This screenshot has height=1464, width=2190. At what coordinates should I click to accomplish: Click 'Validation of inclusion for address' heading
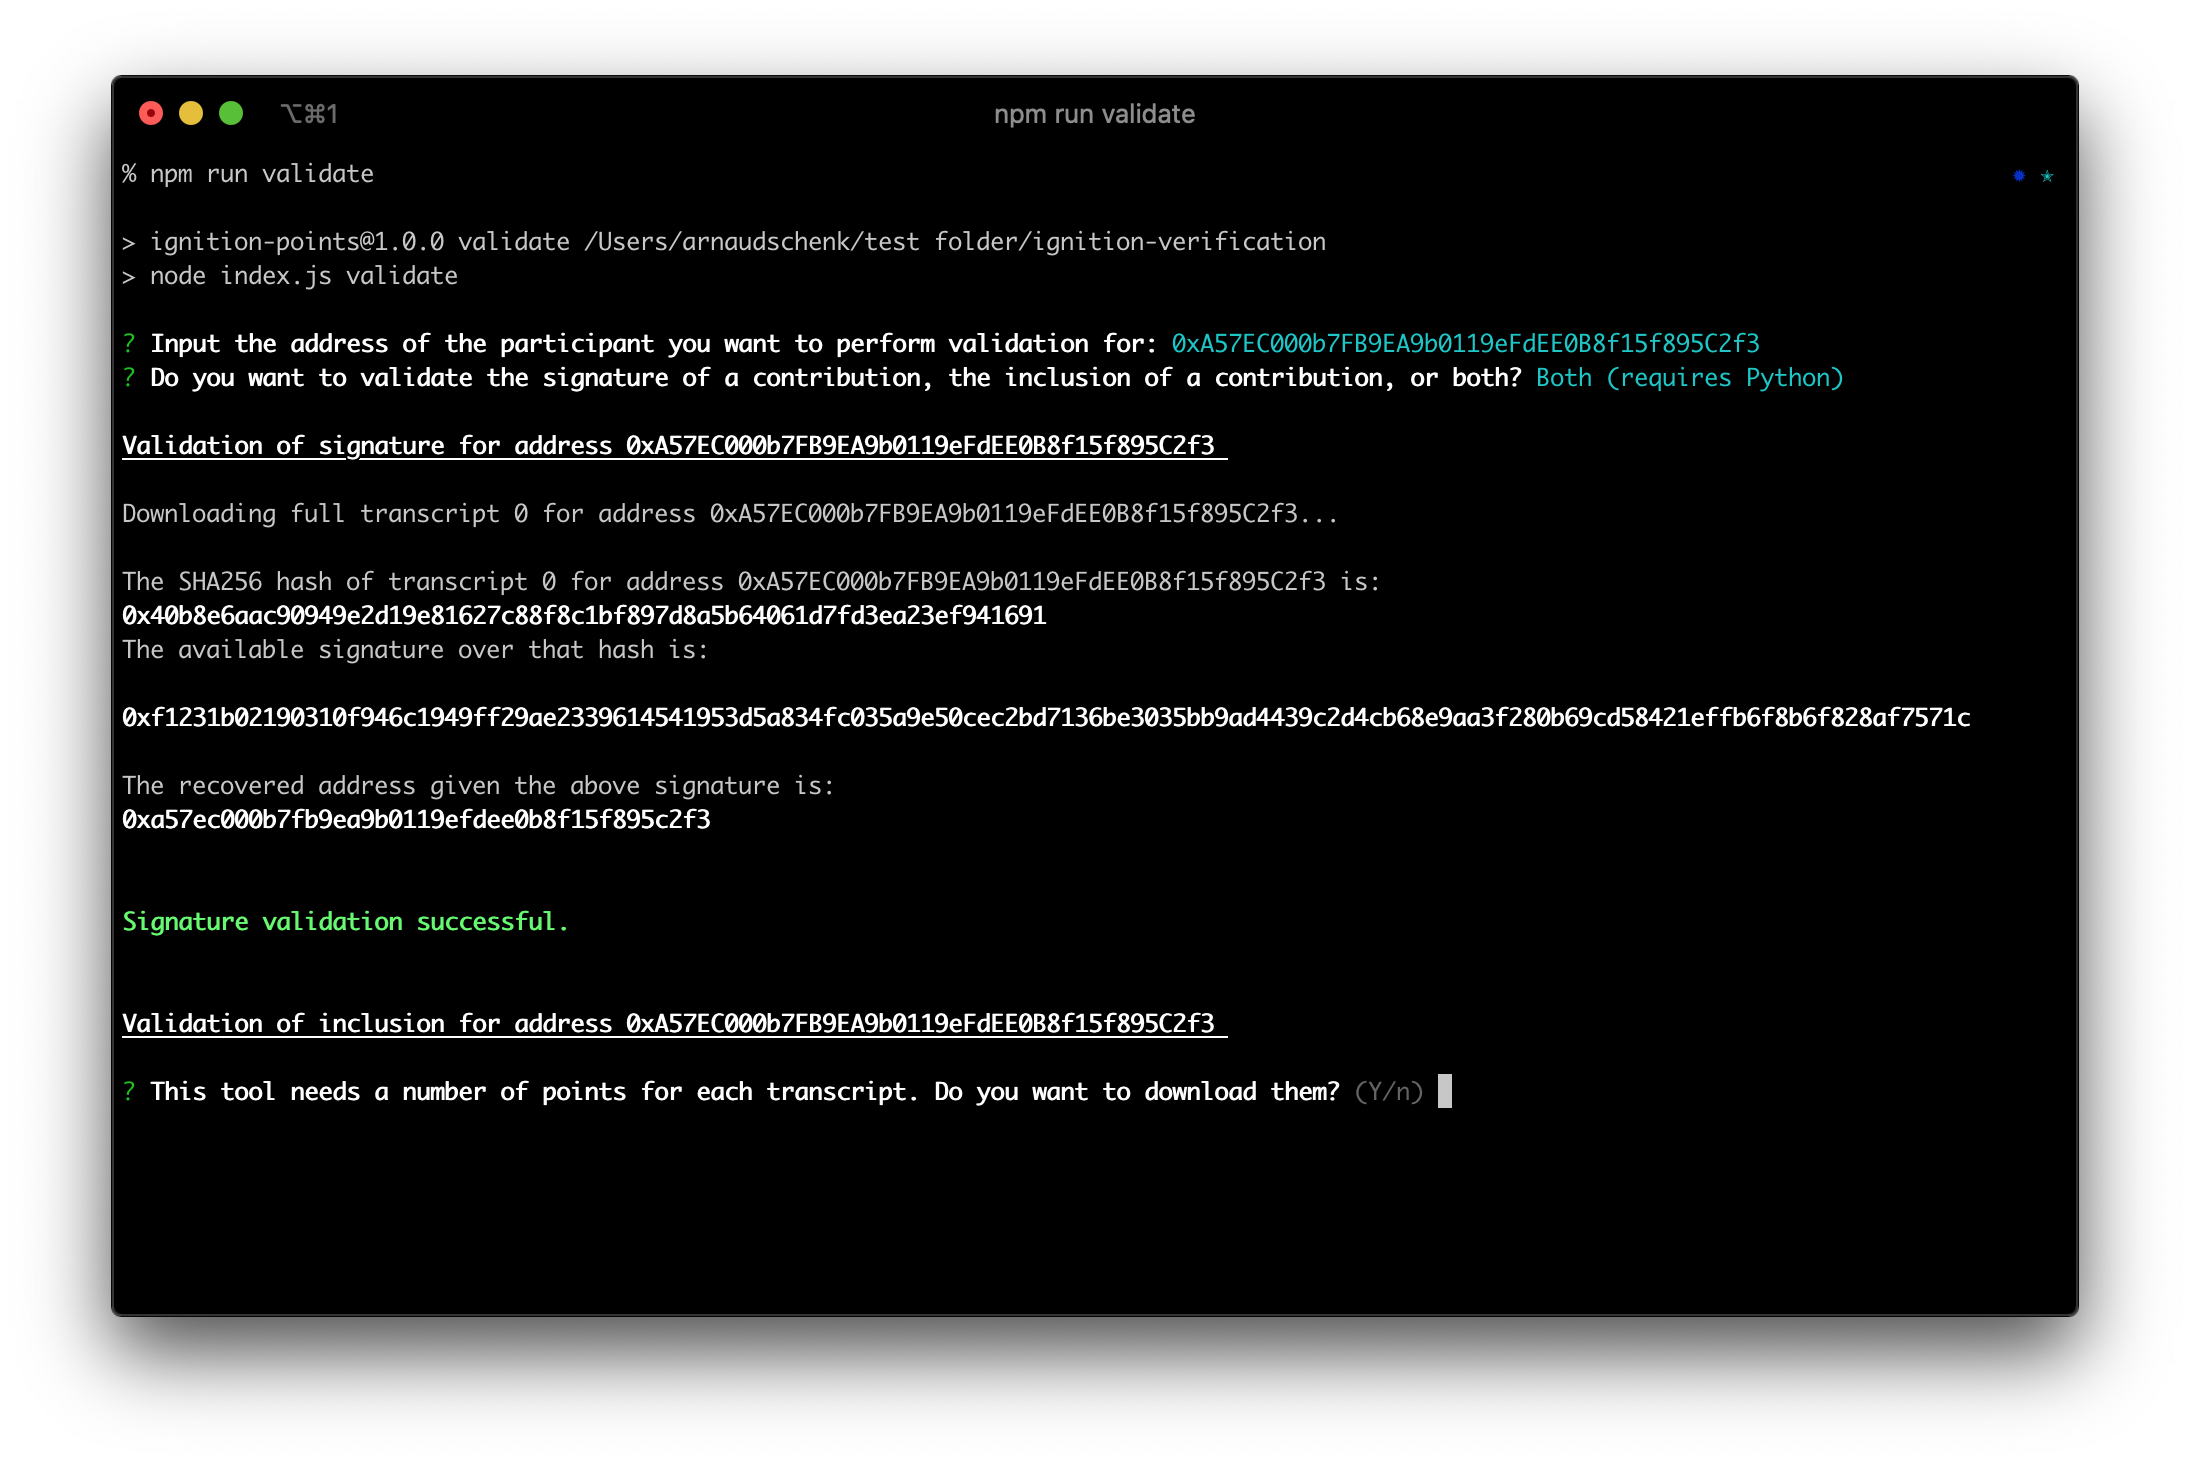tap(674, 1024)
